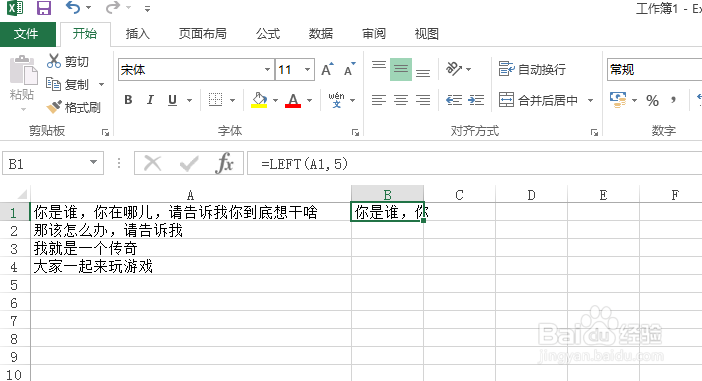Viewport: 702px width, 381px height.
Task: Switch to the 开始 ribbon tab
Action: click(x=85, y=34)
